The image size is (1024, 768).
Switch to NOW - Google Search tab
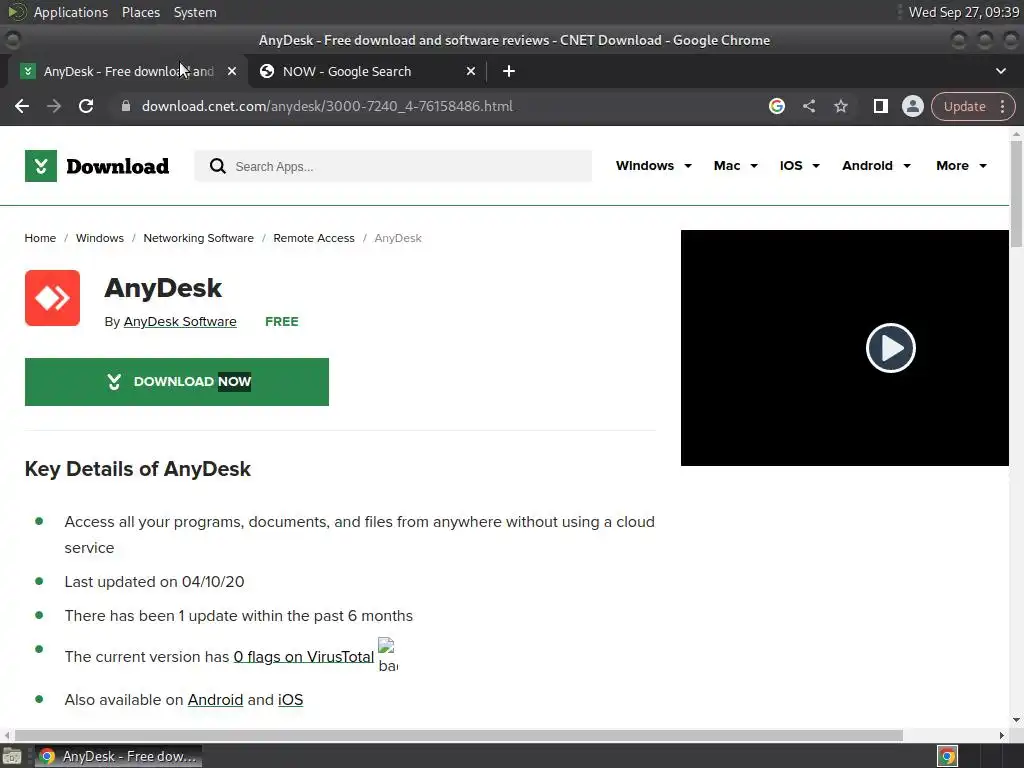[366, 71]
